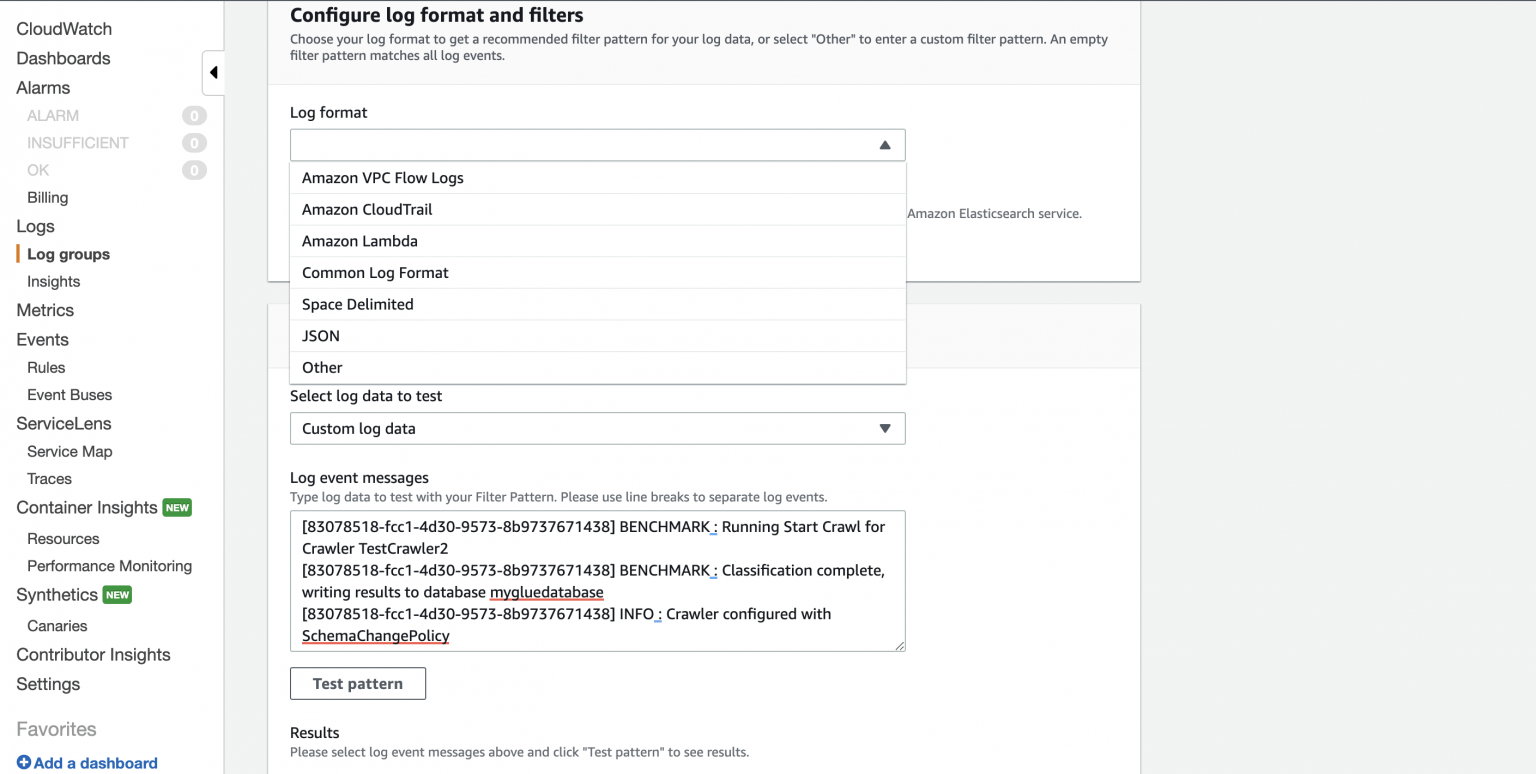Image resolution: width=1536 pixels, height=774 pixels.
Task: Click the orange indicator beside Log groups
Action: point(17,253)
